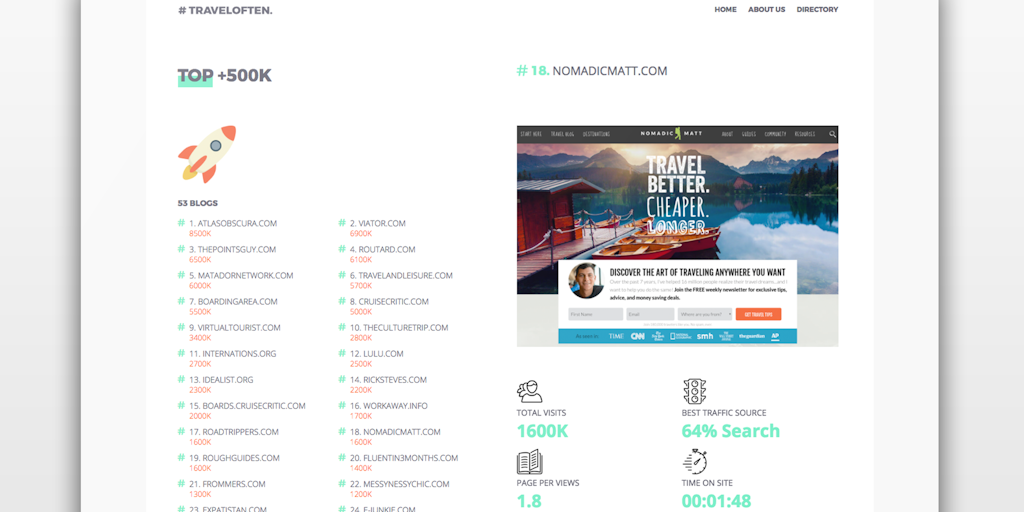
Task: Click the First Name field in screenshot
Action: click(596, 314)
